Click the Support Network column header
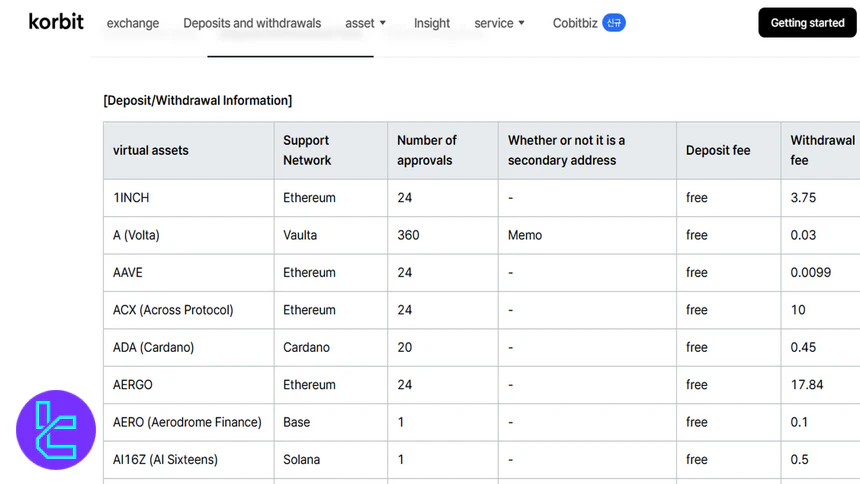 pos(307,151)
